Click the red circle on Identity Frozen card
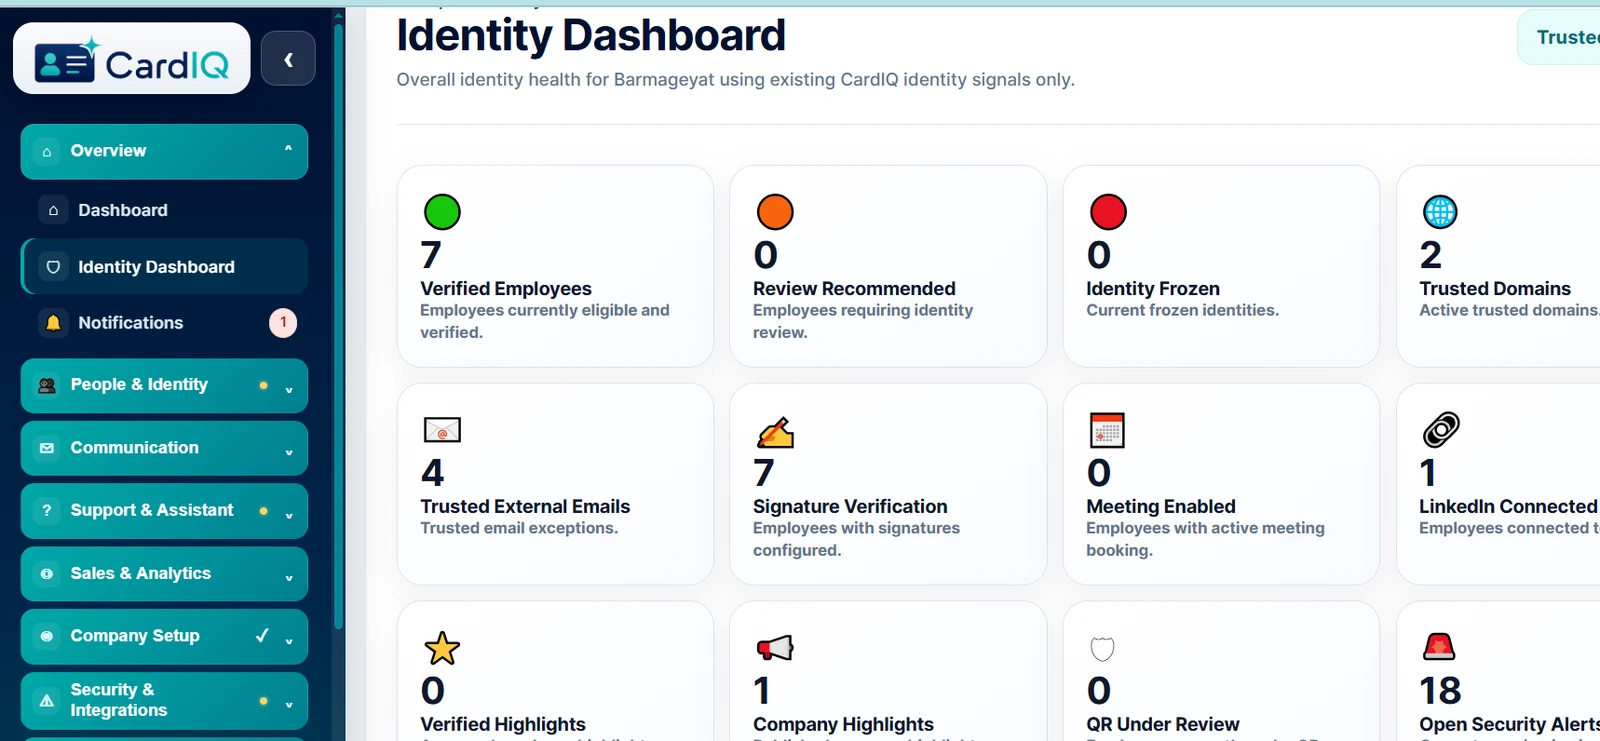1600x741 pixels. [x=1108, y=212]
